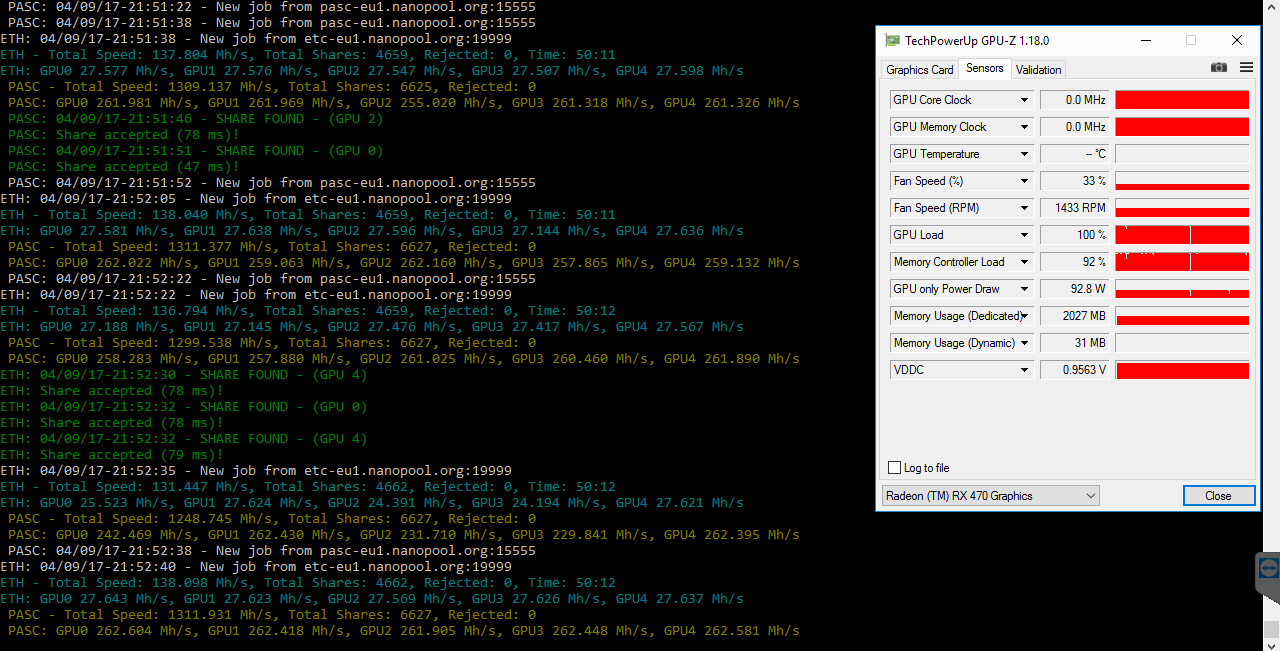Screen dimensions: 1280x651
Task: Expand the Fan Speed (RPM) dropdown
Action: click(1024, 208)
